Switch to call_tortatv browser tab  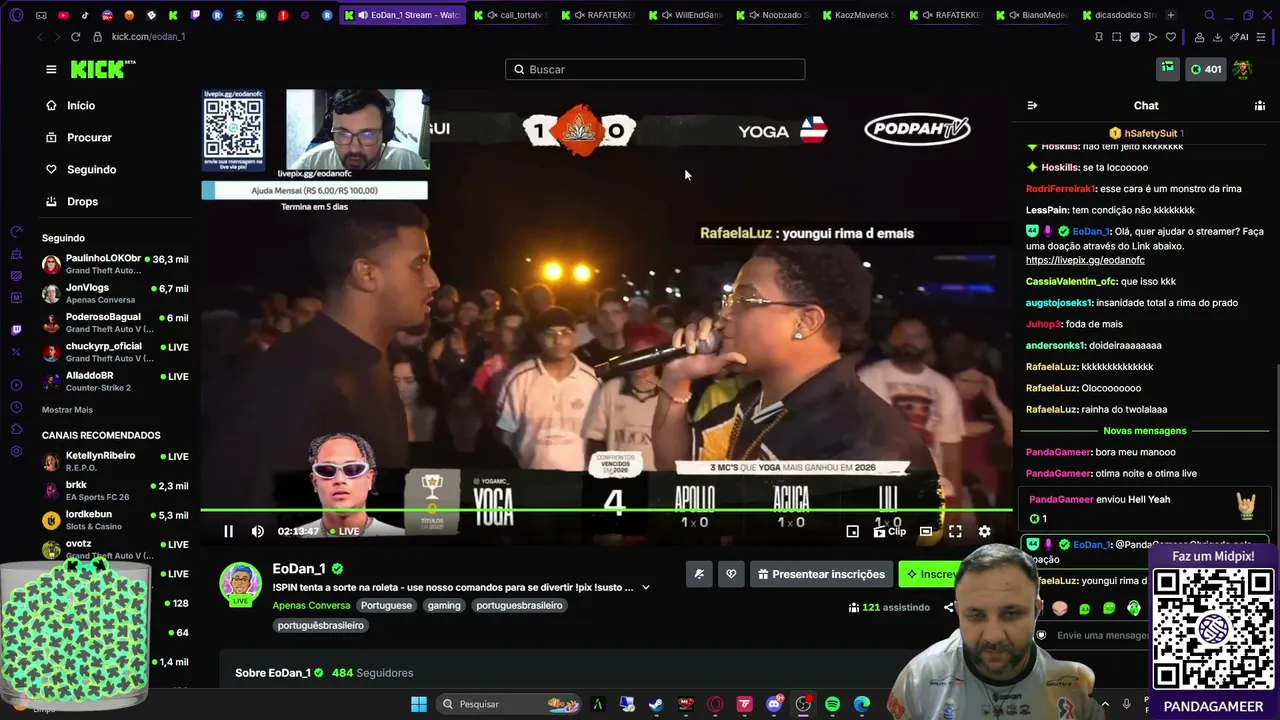511,15
